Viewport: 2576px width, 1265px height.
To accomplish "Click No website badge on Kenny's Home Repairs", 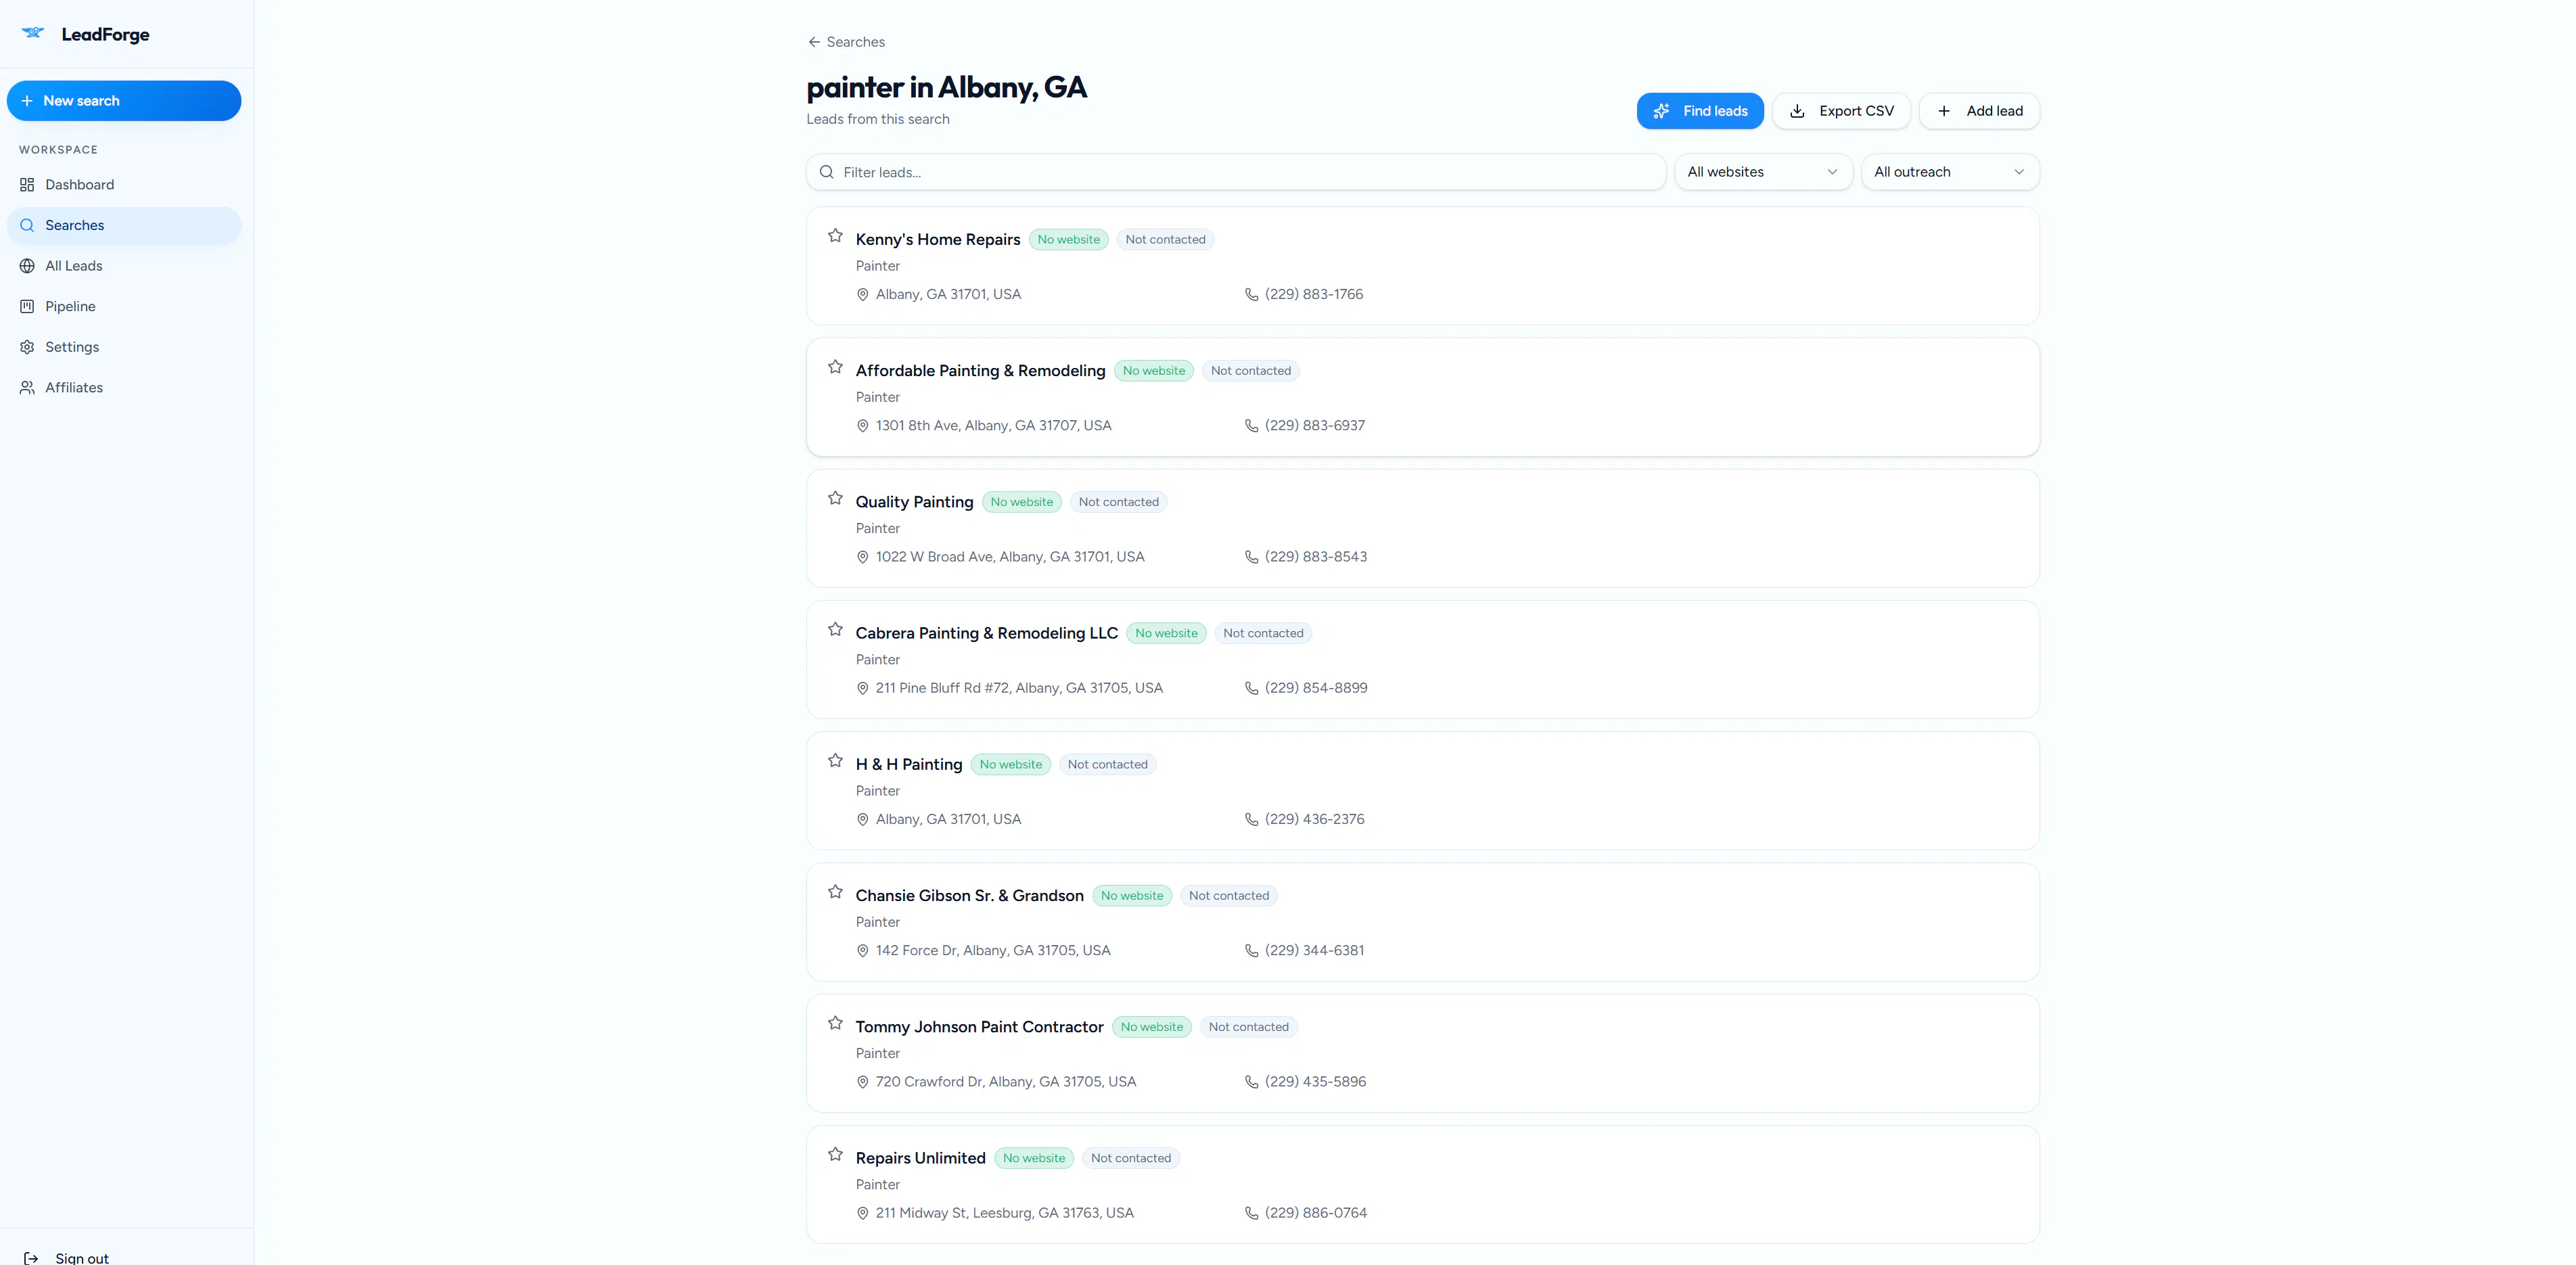I will click(x=1068, y=240).
